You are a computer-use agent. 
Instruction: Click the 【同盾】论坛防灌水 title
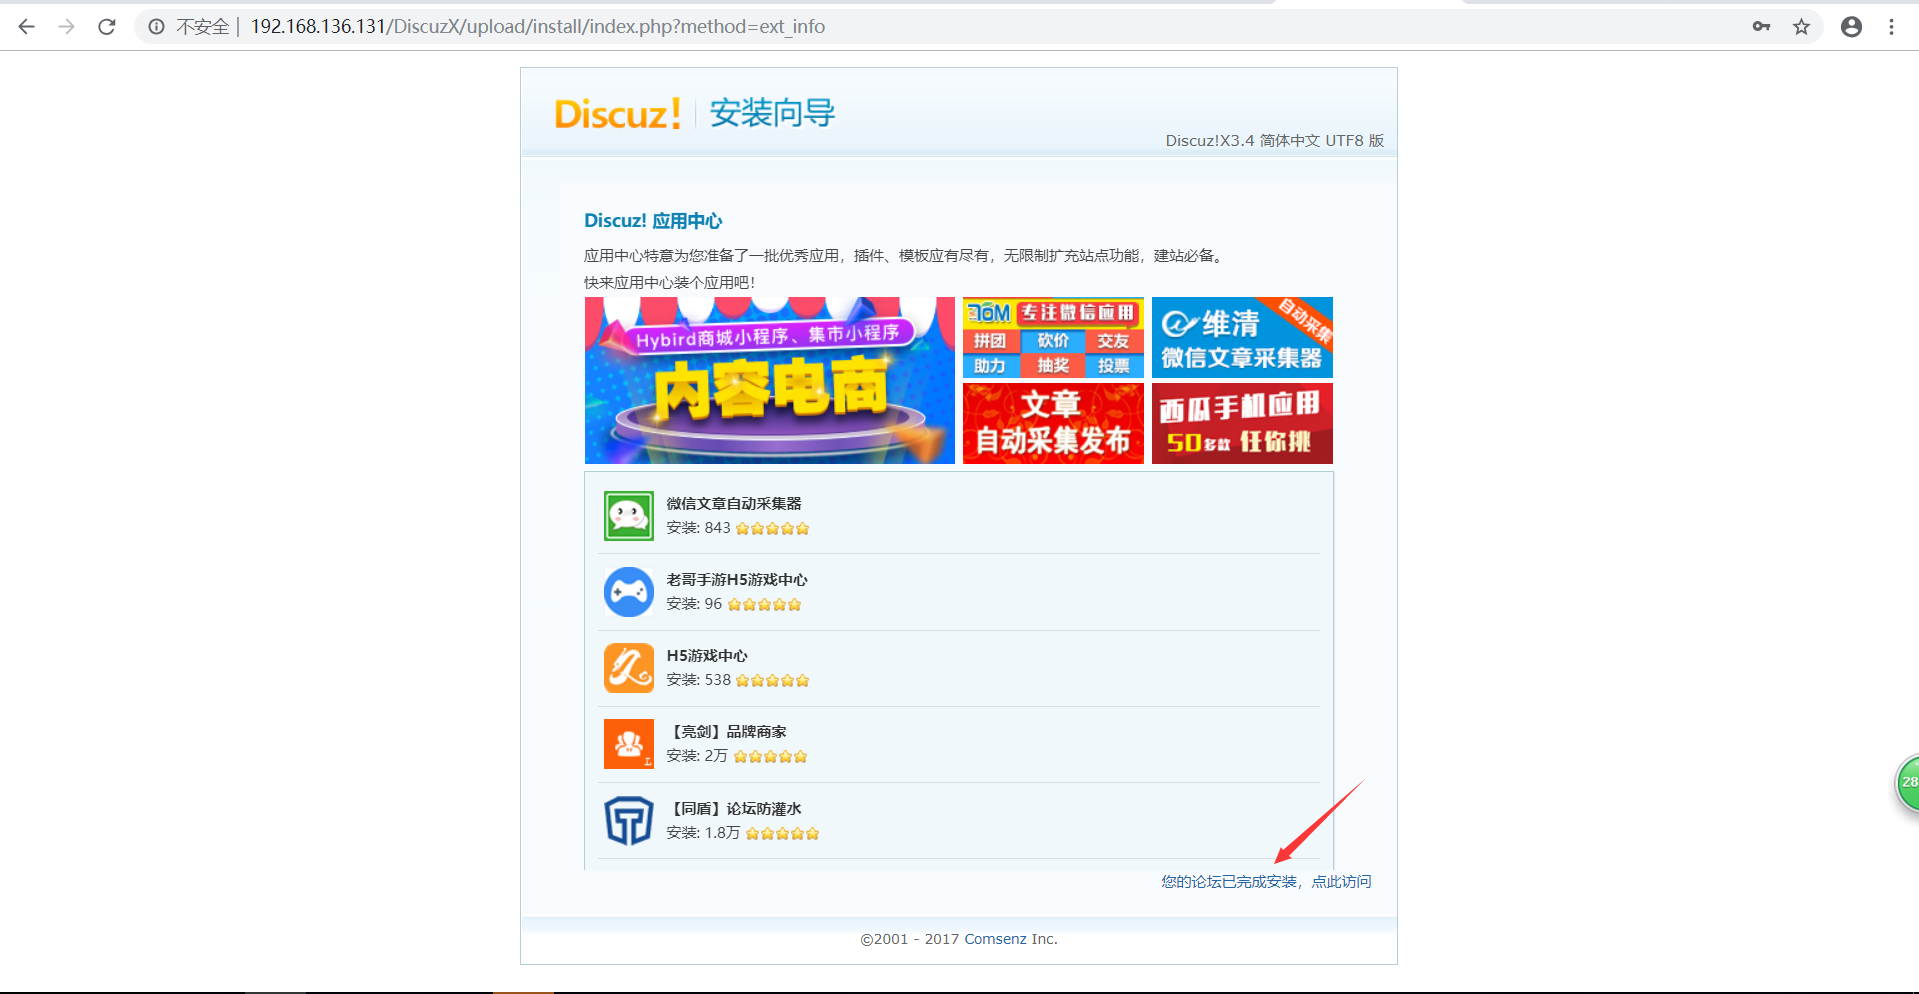[x=734, y=809]
